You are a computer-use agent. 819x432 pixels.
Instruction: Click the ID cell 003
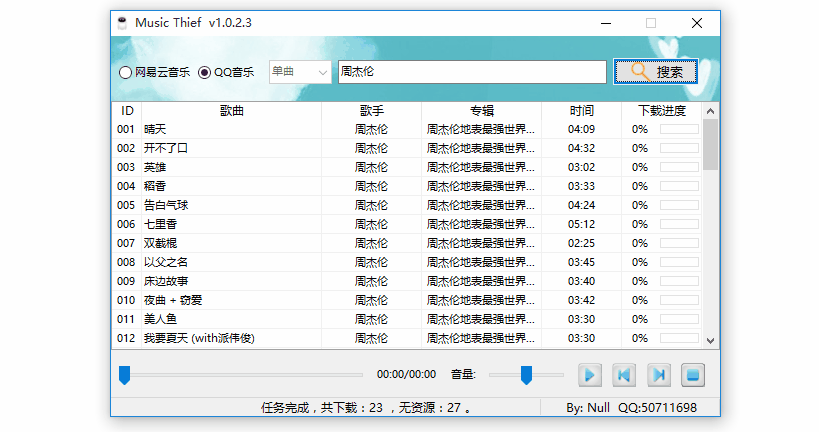(126, 167)
